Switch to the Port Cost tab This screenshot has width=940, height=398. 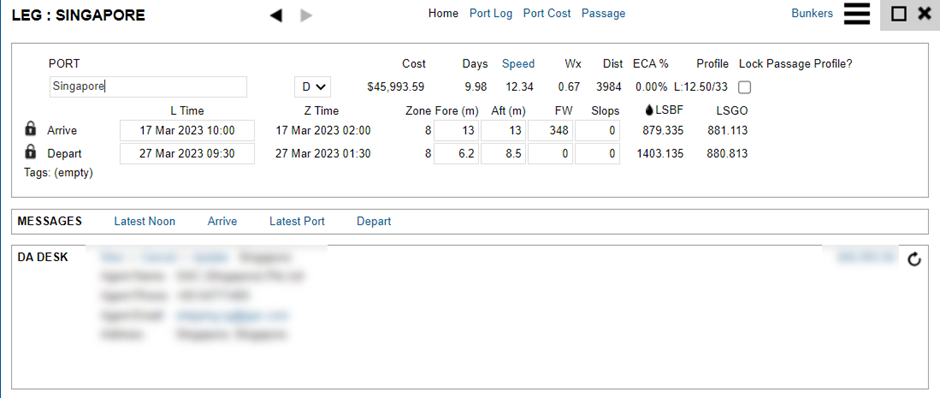pos(547,13)
